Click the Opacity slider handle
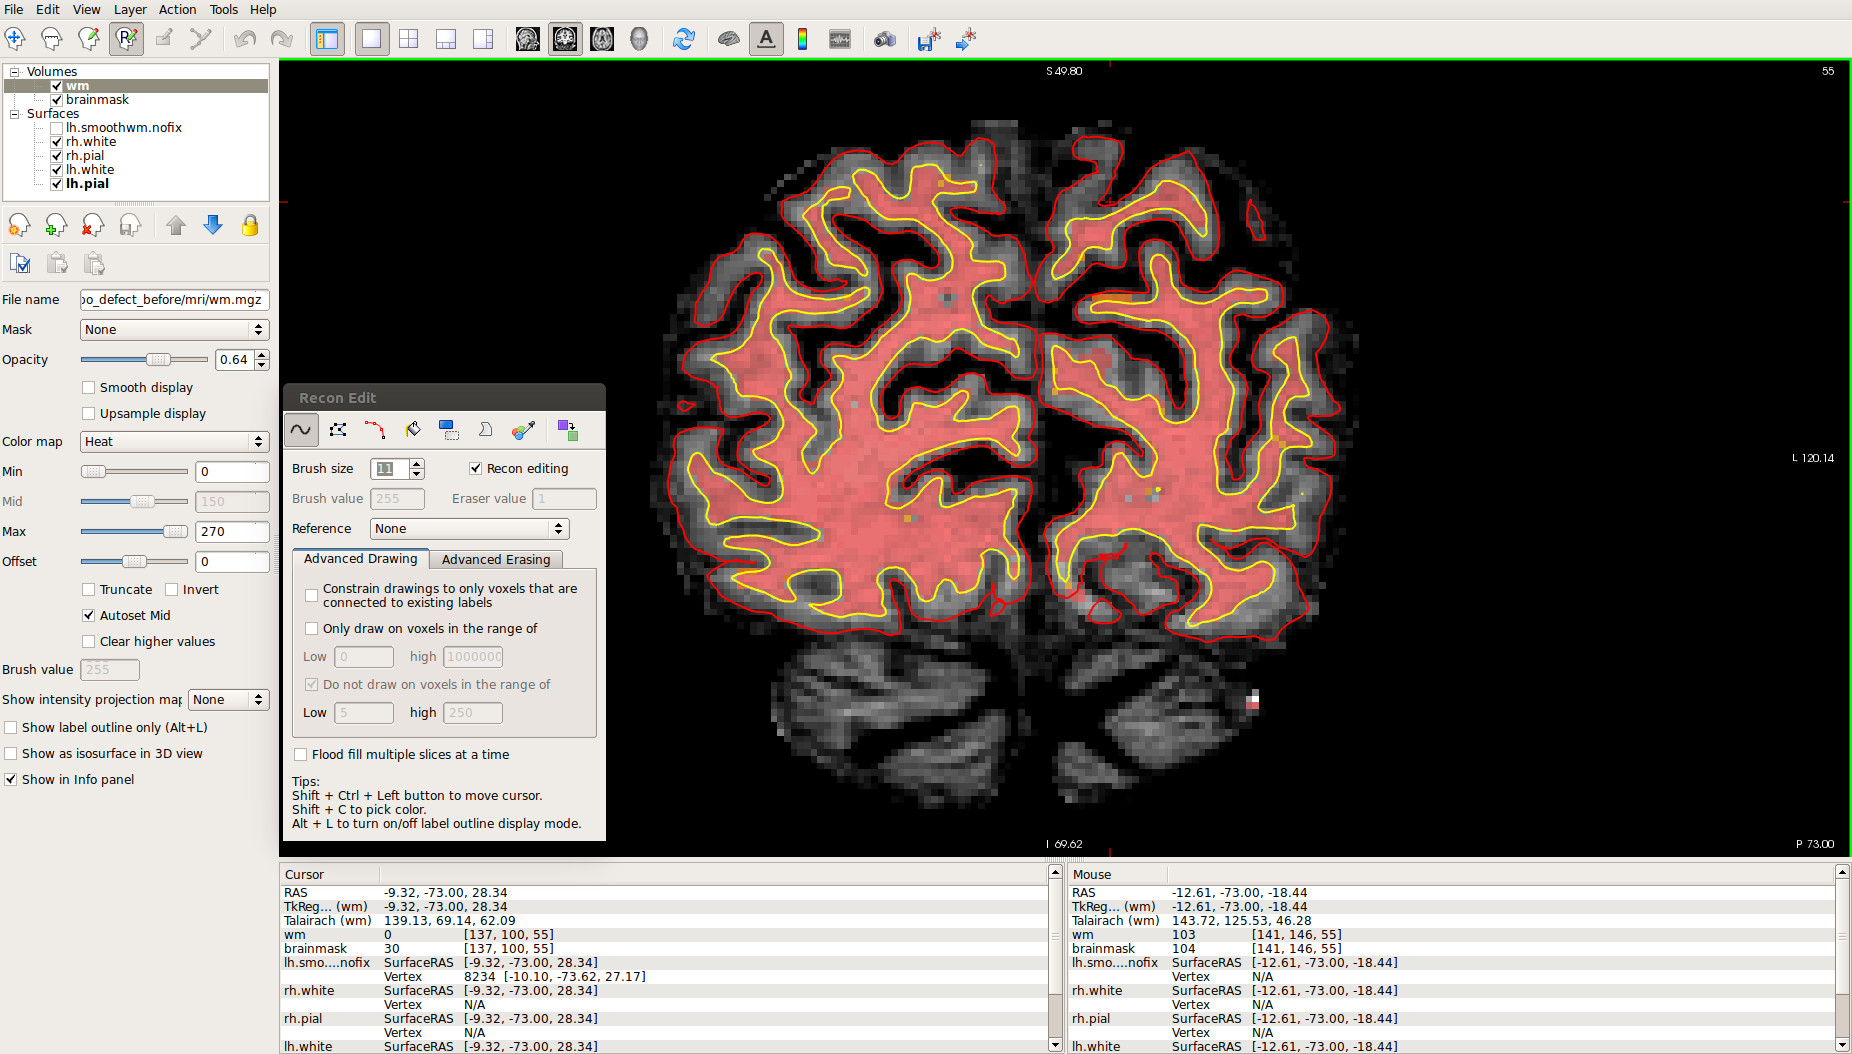The height and width of the screenshot is (1054, 1852). coord(157,360)
